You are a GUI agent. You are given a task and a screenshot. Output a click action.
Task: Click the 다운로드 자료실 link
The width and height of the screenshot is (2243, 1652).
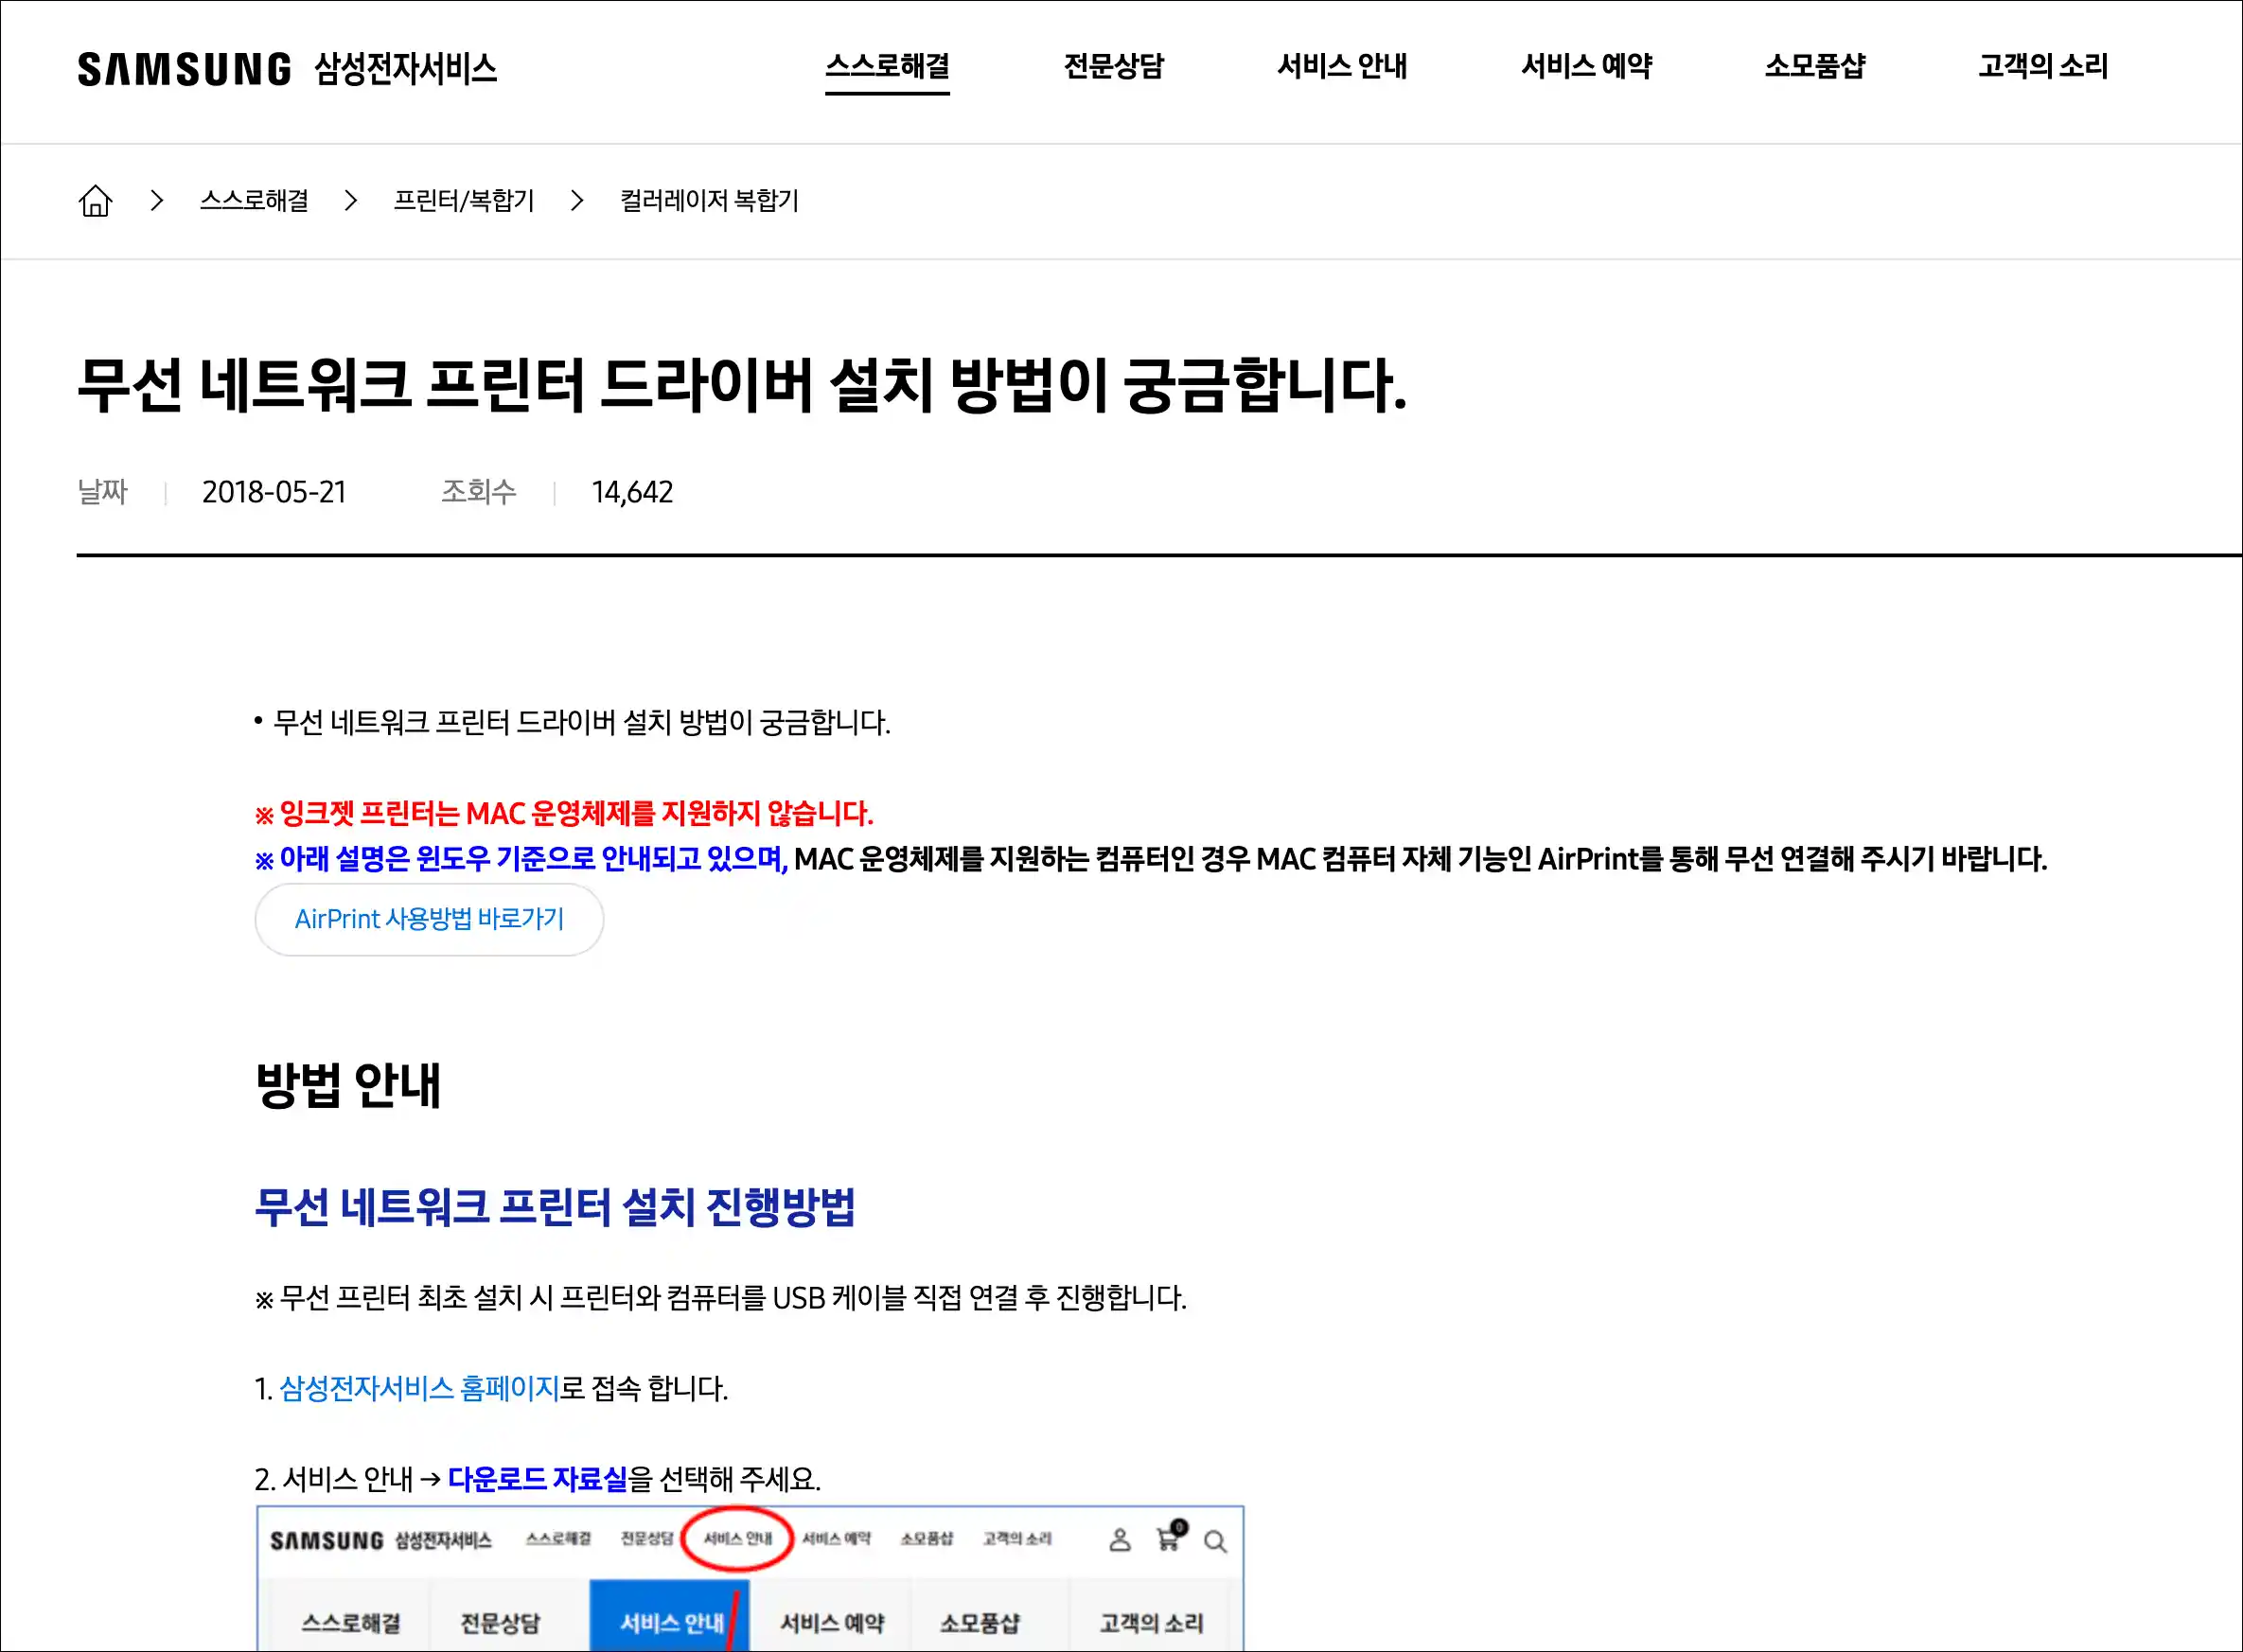tap(537, 1478)
